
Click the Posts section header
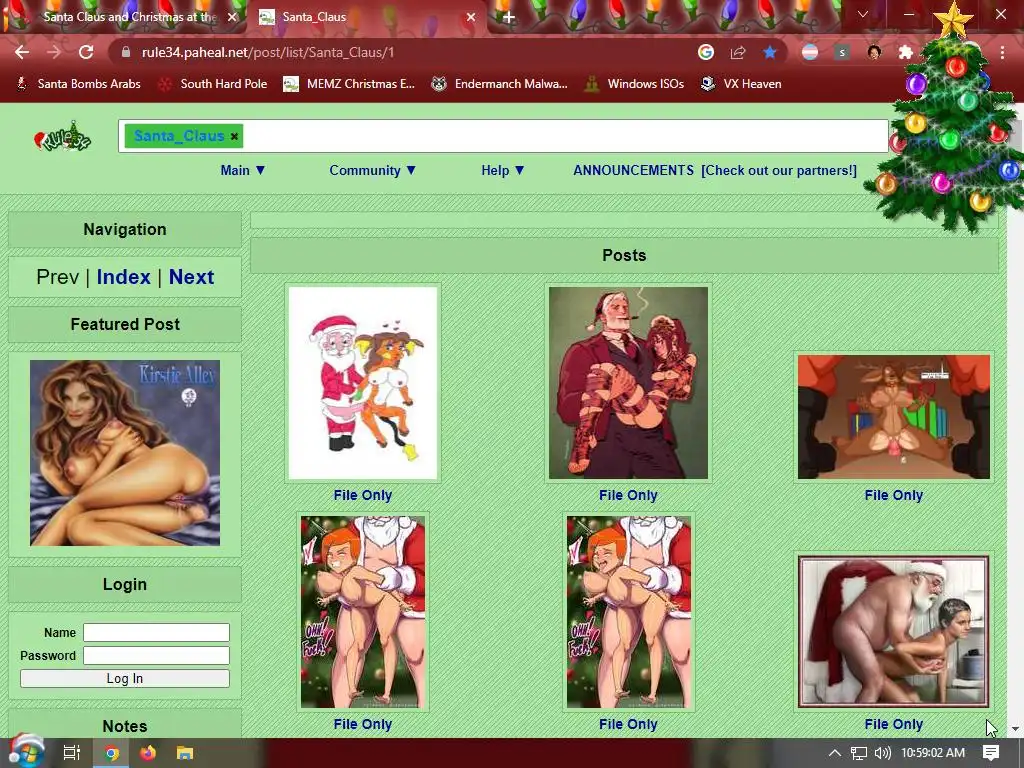[624, 255]
